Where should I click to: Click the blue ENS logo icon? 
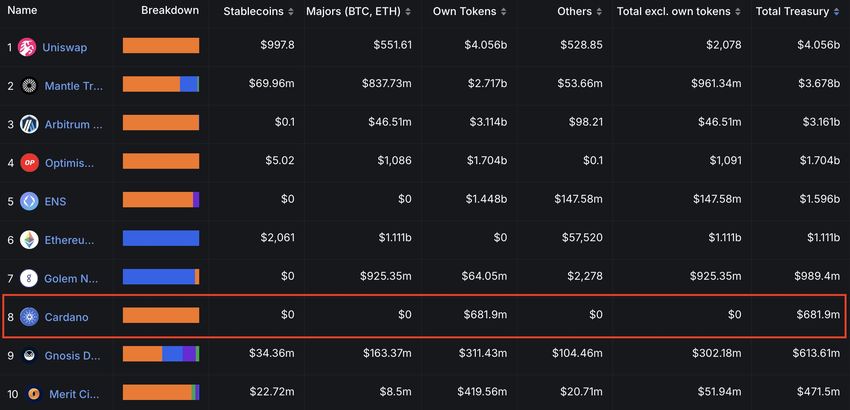click(x=29, y=201)
